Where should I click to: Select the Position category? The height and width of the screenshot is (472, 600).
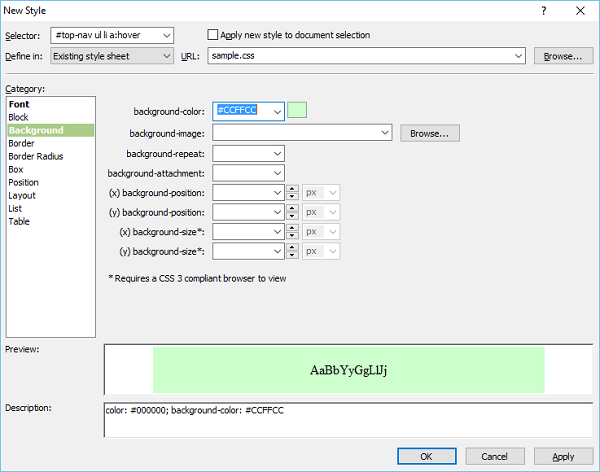click(24, 182)
